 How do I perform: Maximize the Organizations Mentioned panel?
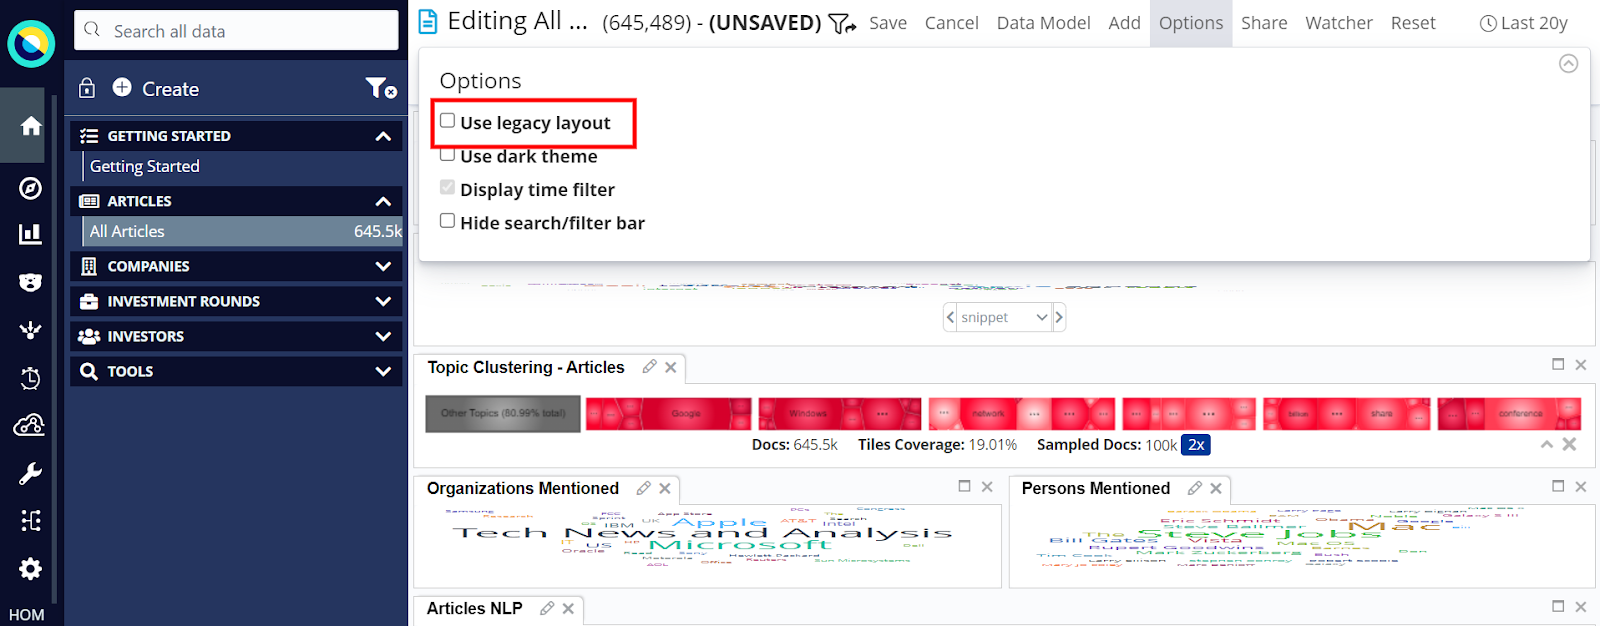point(965,486)
